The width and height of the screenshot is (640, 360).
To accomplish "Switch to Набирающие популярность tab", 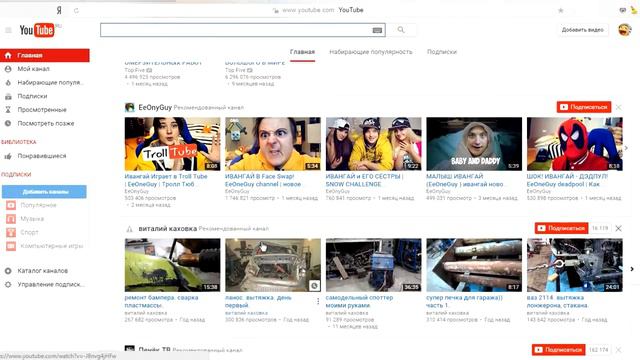I will tap(371, 52).
